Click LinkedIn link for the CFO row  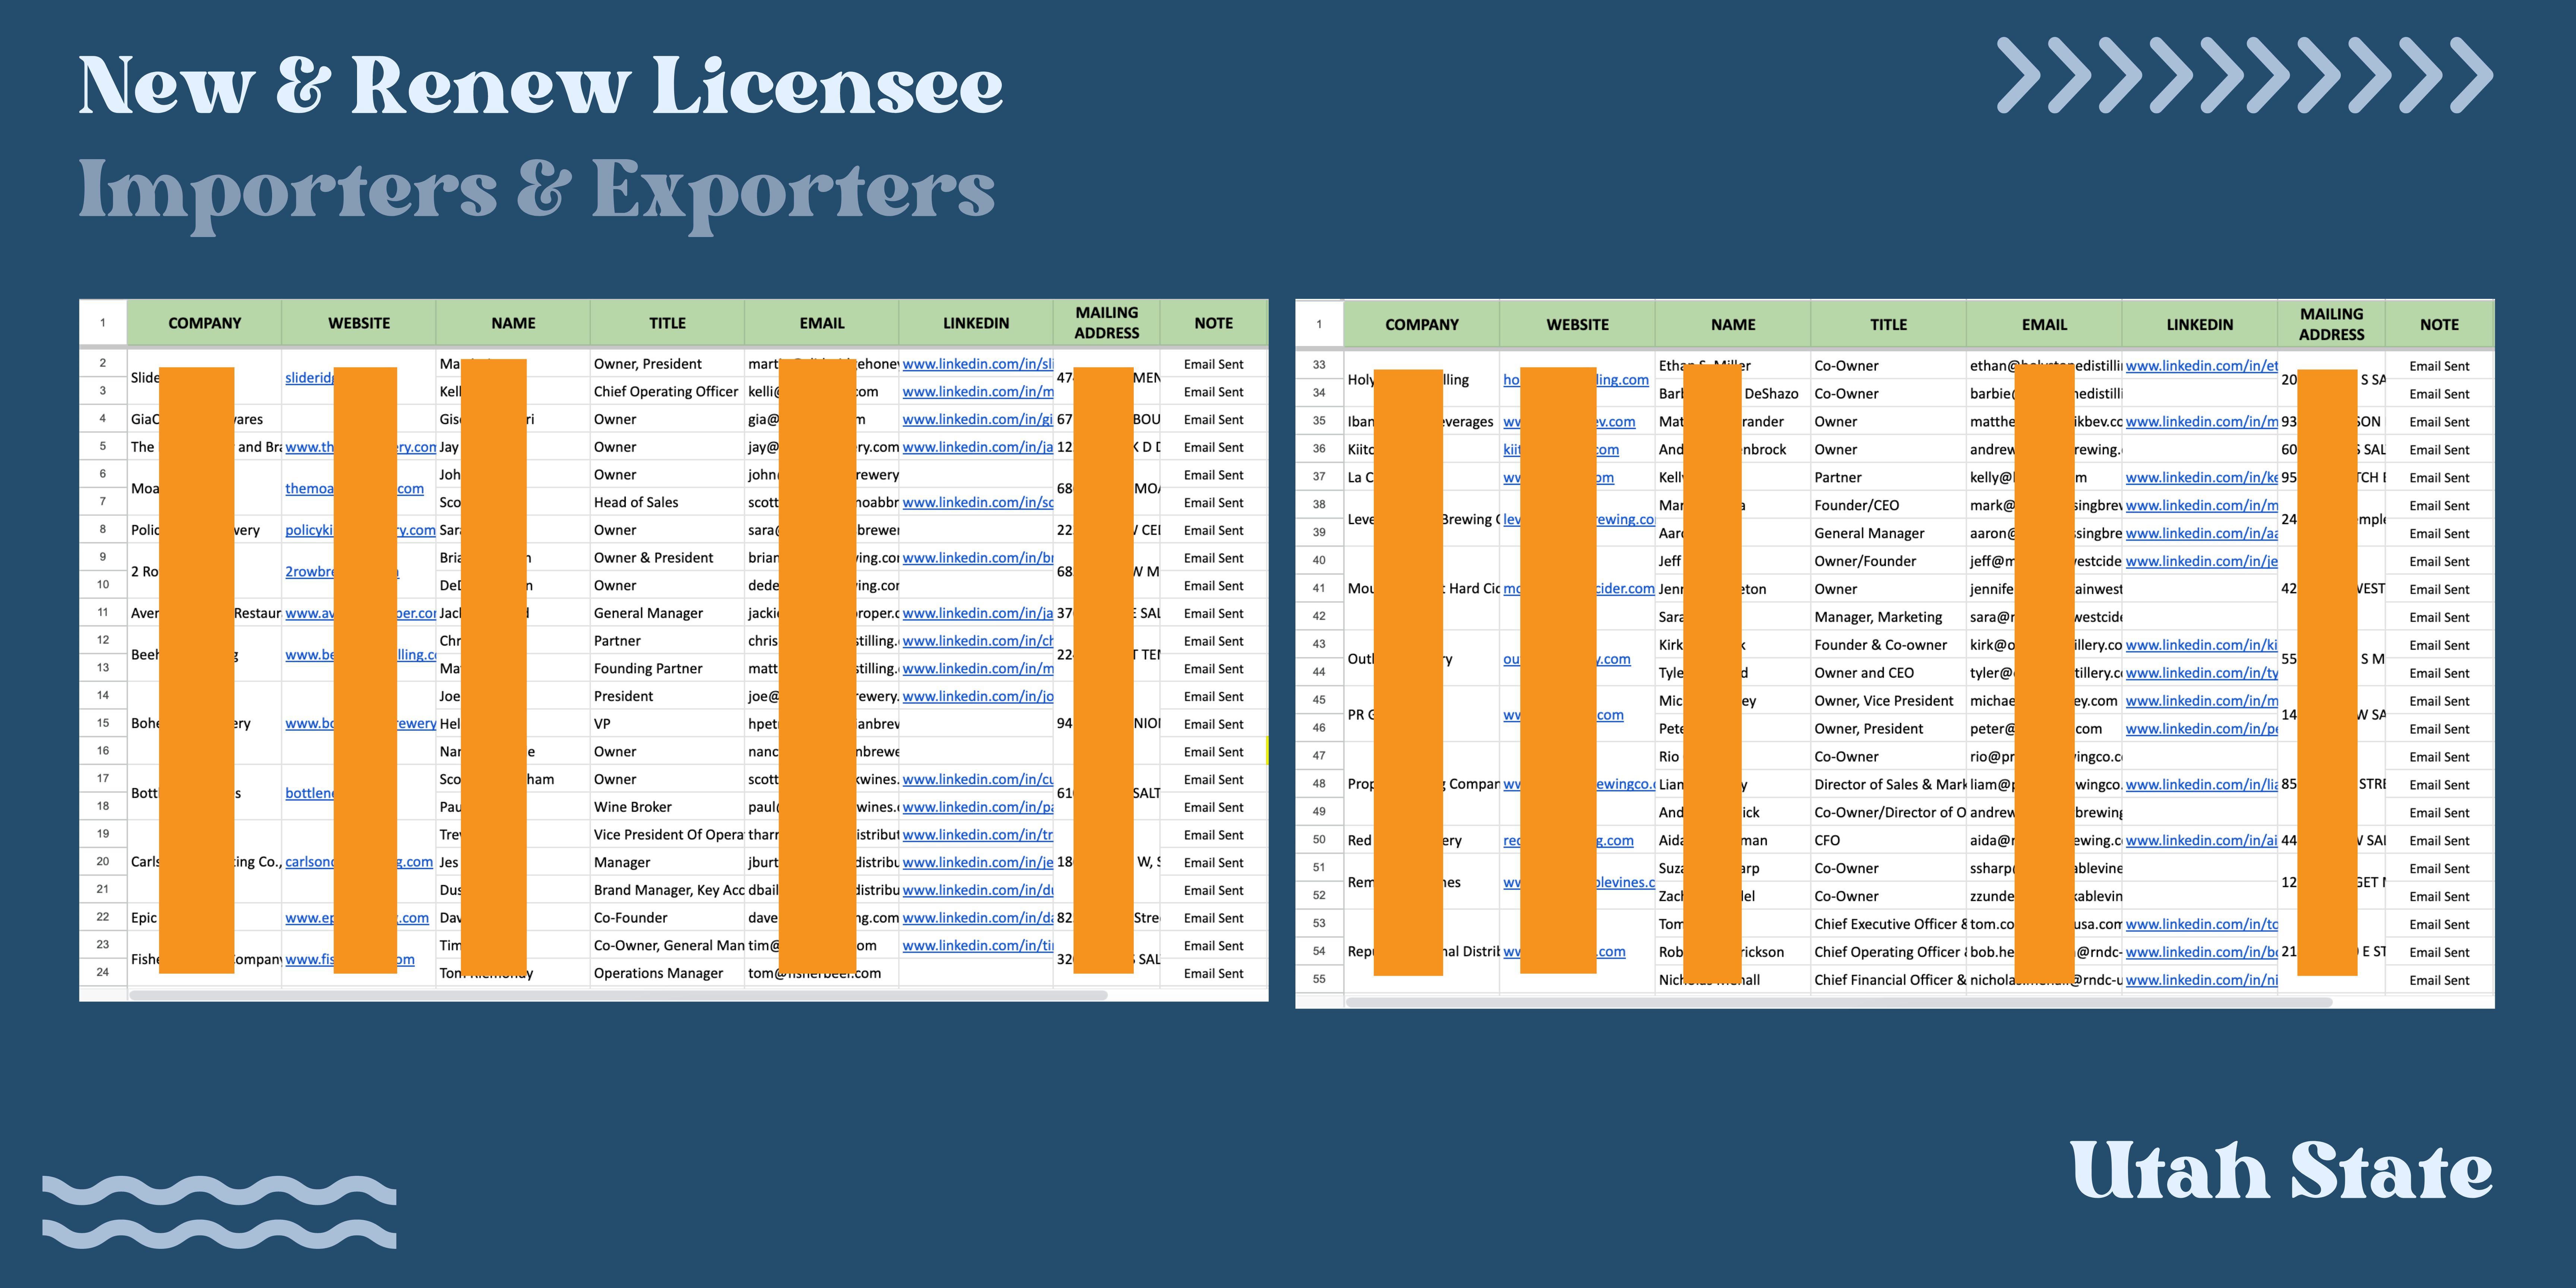tap(2201, 840)
